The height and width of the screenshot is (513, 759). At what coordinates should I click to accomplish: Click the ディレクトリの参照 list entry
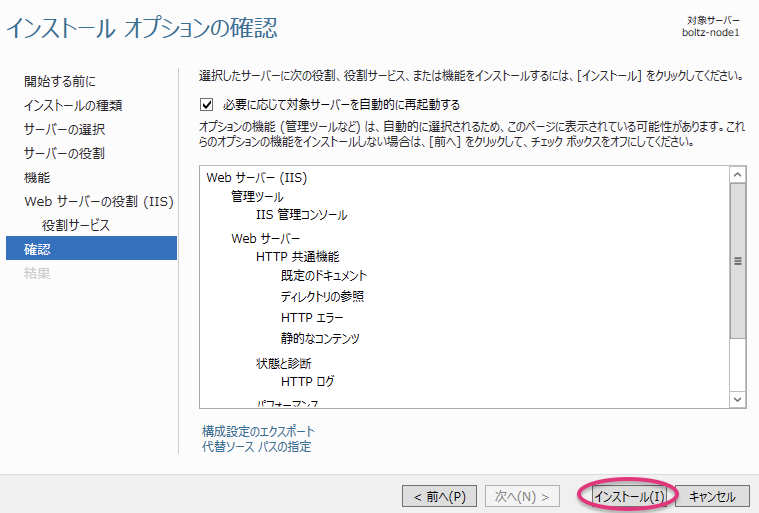coord(322,296)
